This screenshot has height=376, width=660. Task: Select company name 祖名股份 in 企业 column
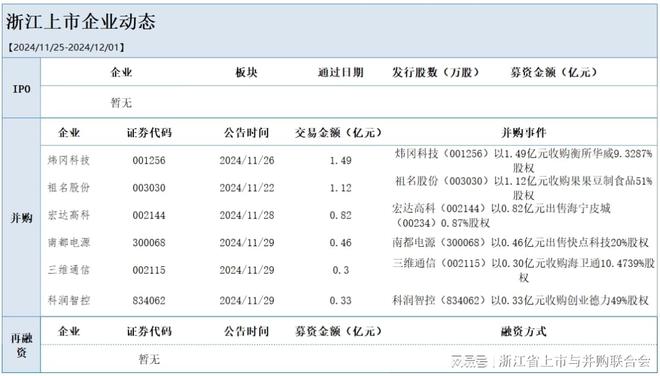69,188
